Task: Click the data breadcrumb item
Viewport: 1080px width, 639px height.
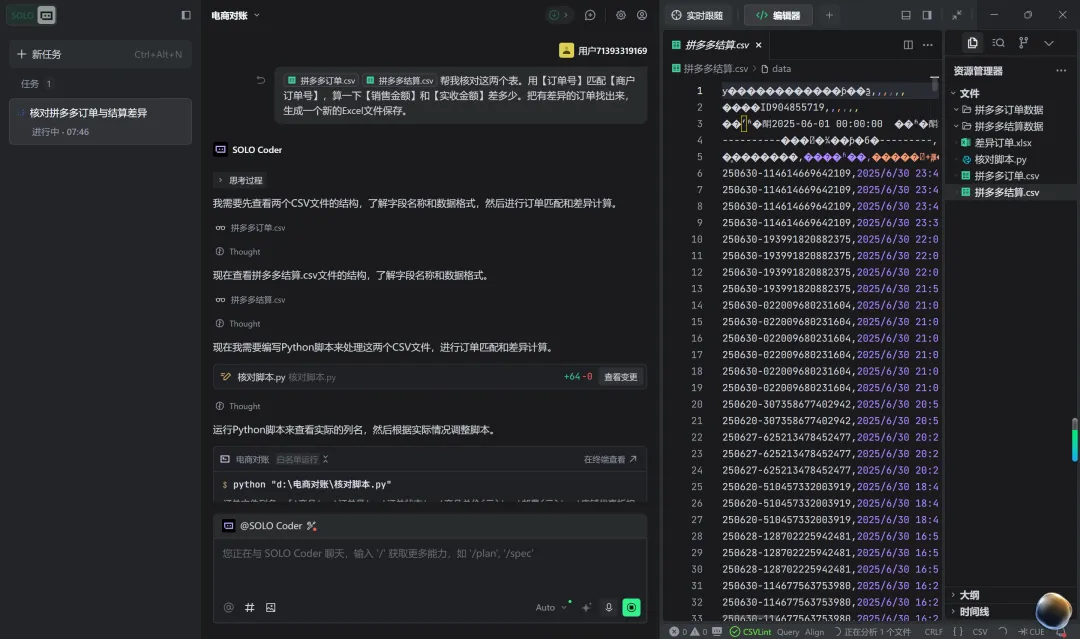Action: (x=776, y=69)
